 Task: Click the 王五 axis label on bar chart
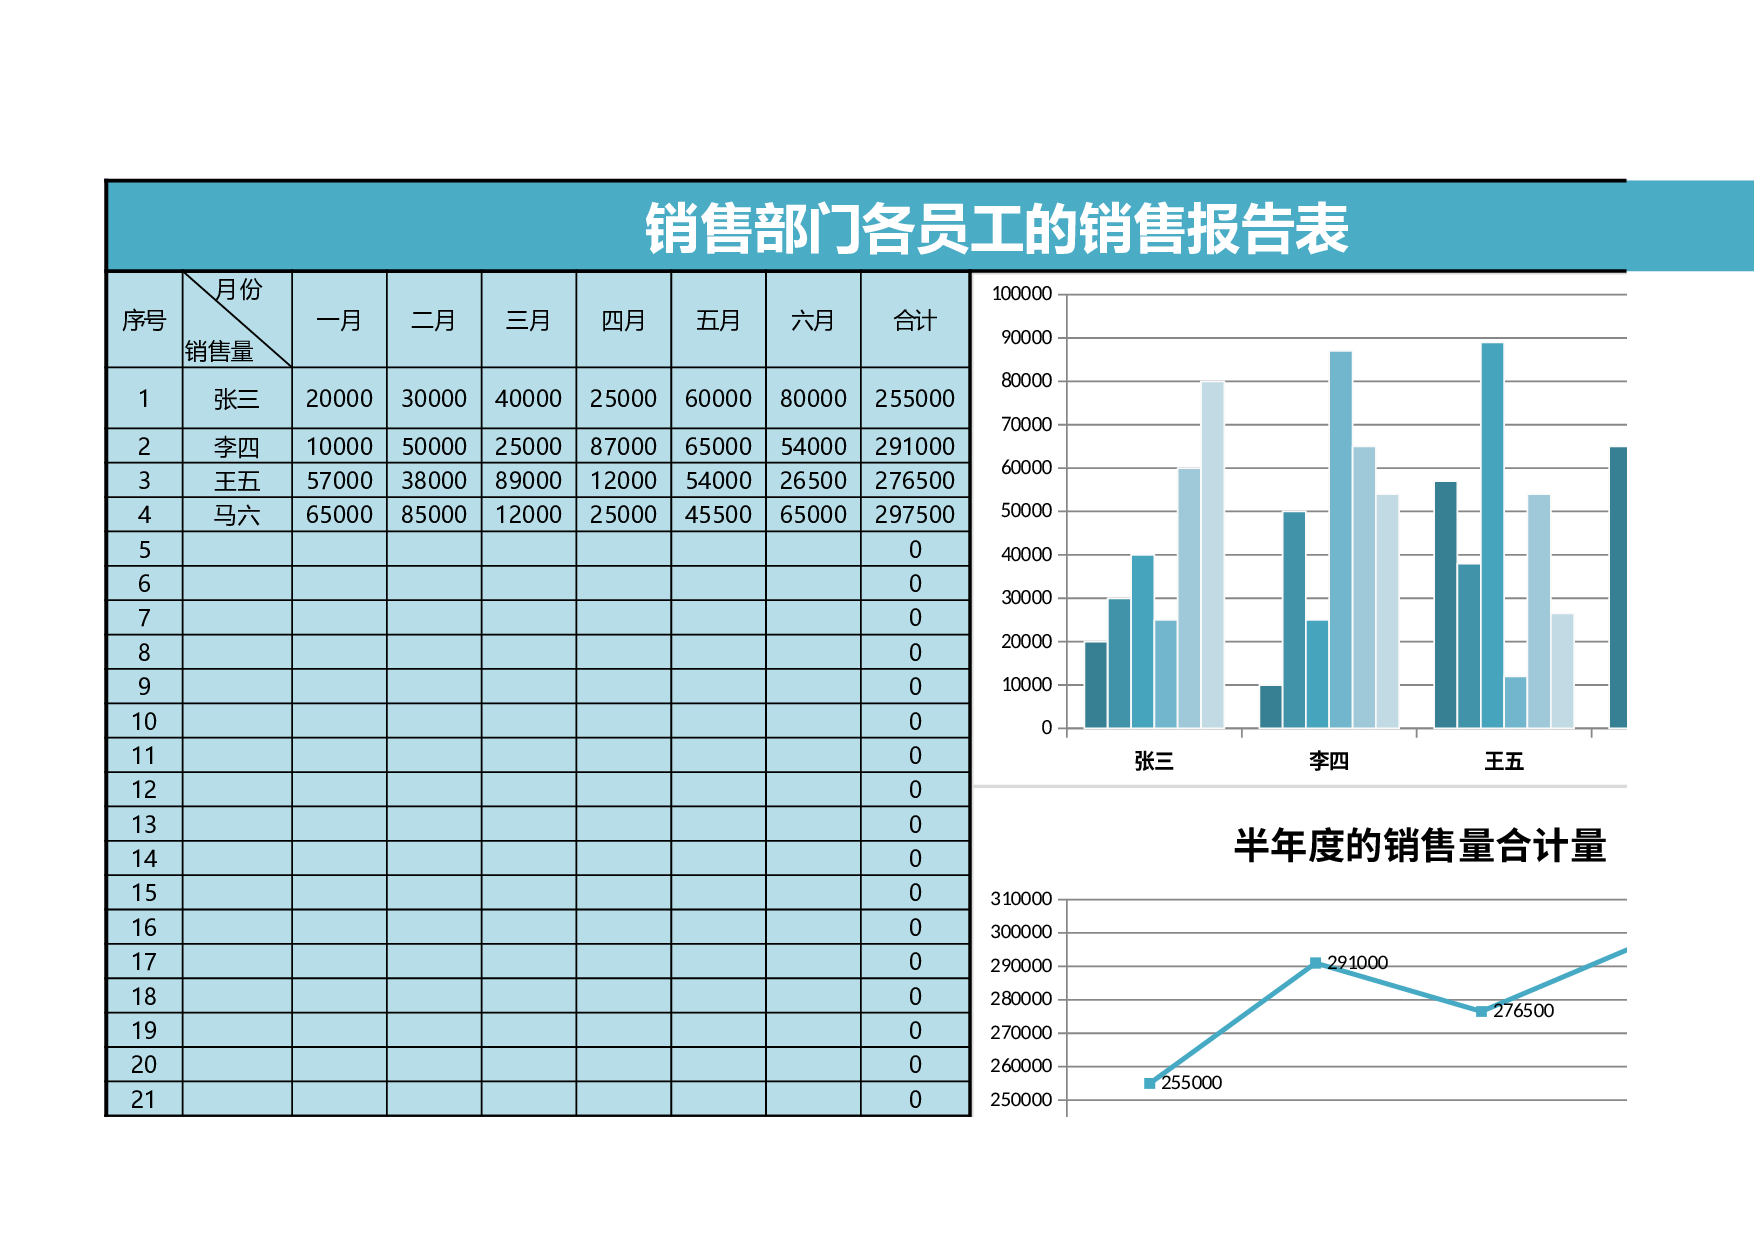(x=1504, y=761)
